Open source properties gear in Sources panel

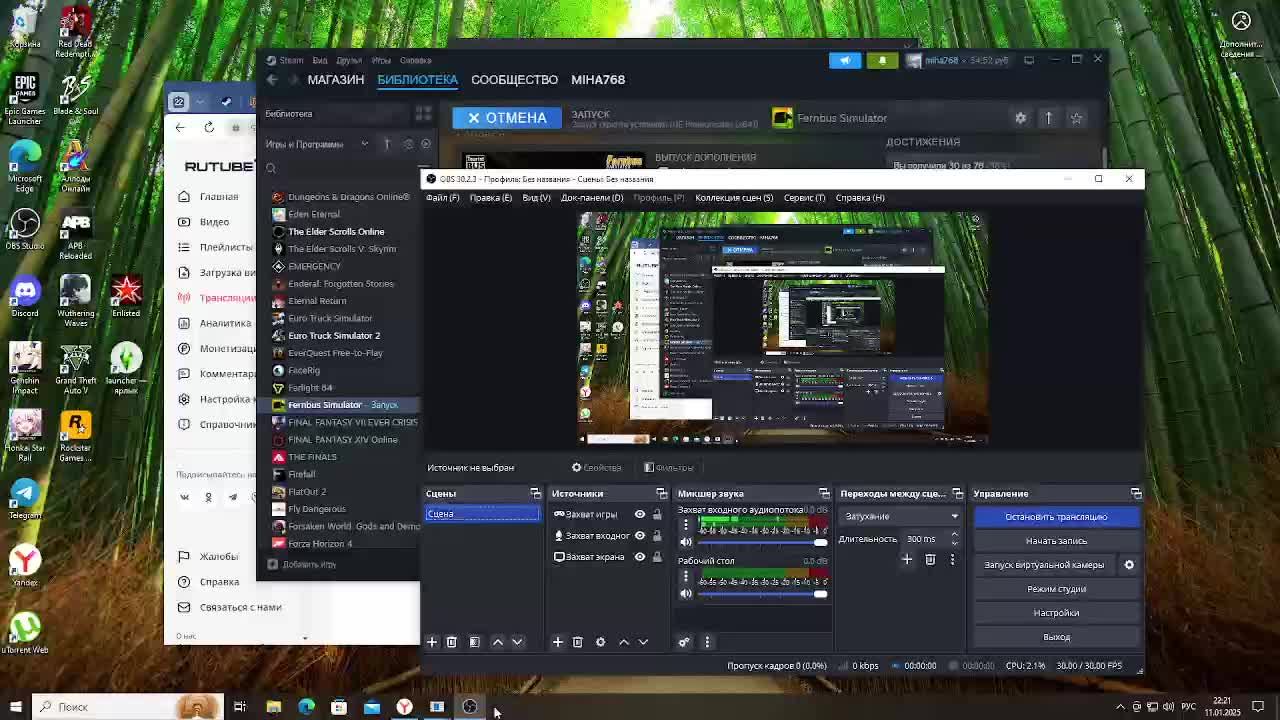tap(601, 642)
